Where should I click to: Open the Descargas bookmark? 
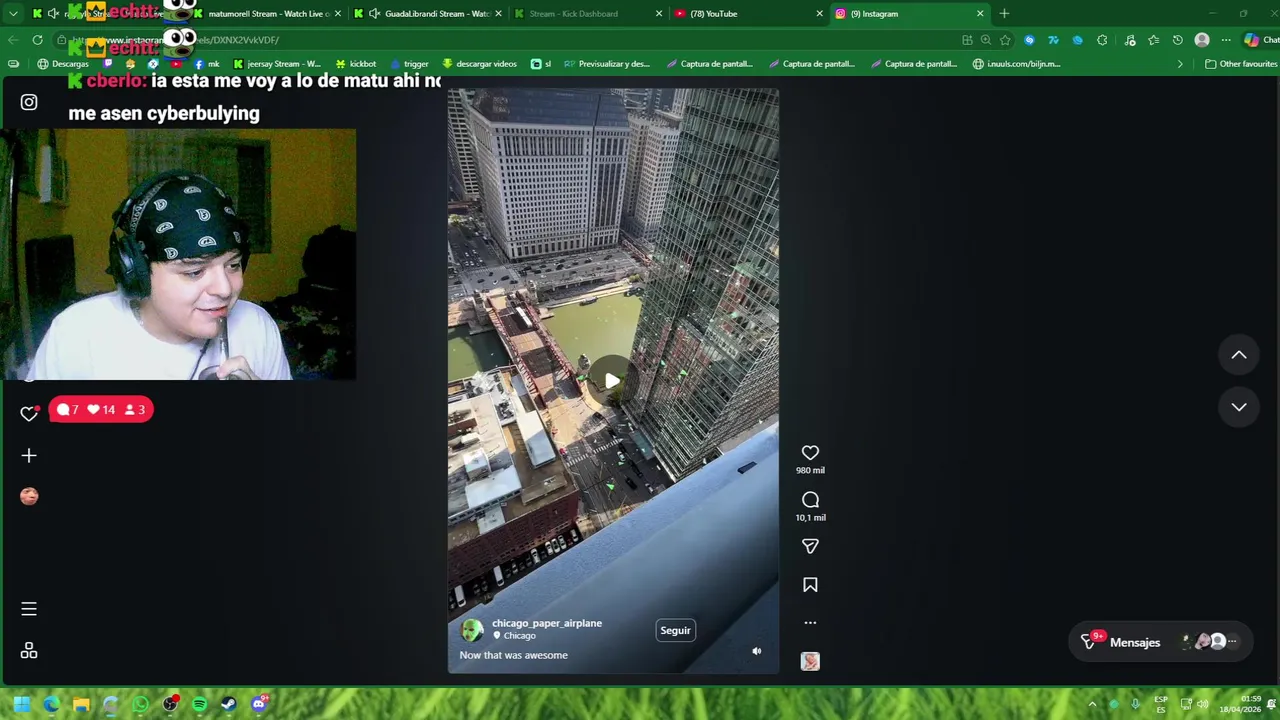[63, 64]
